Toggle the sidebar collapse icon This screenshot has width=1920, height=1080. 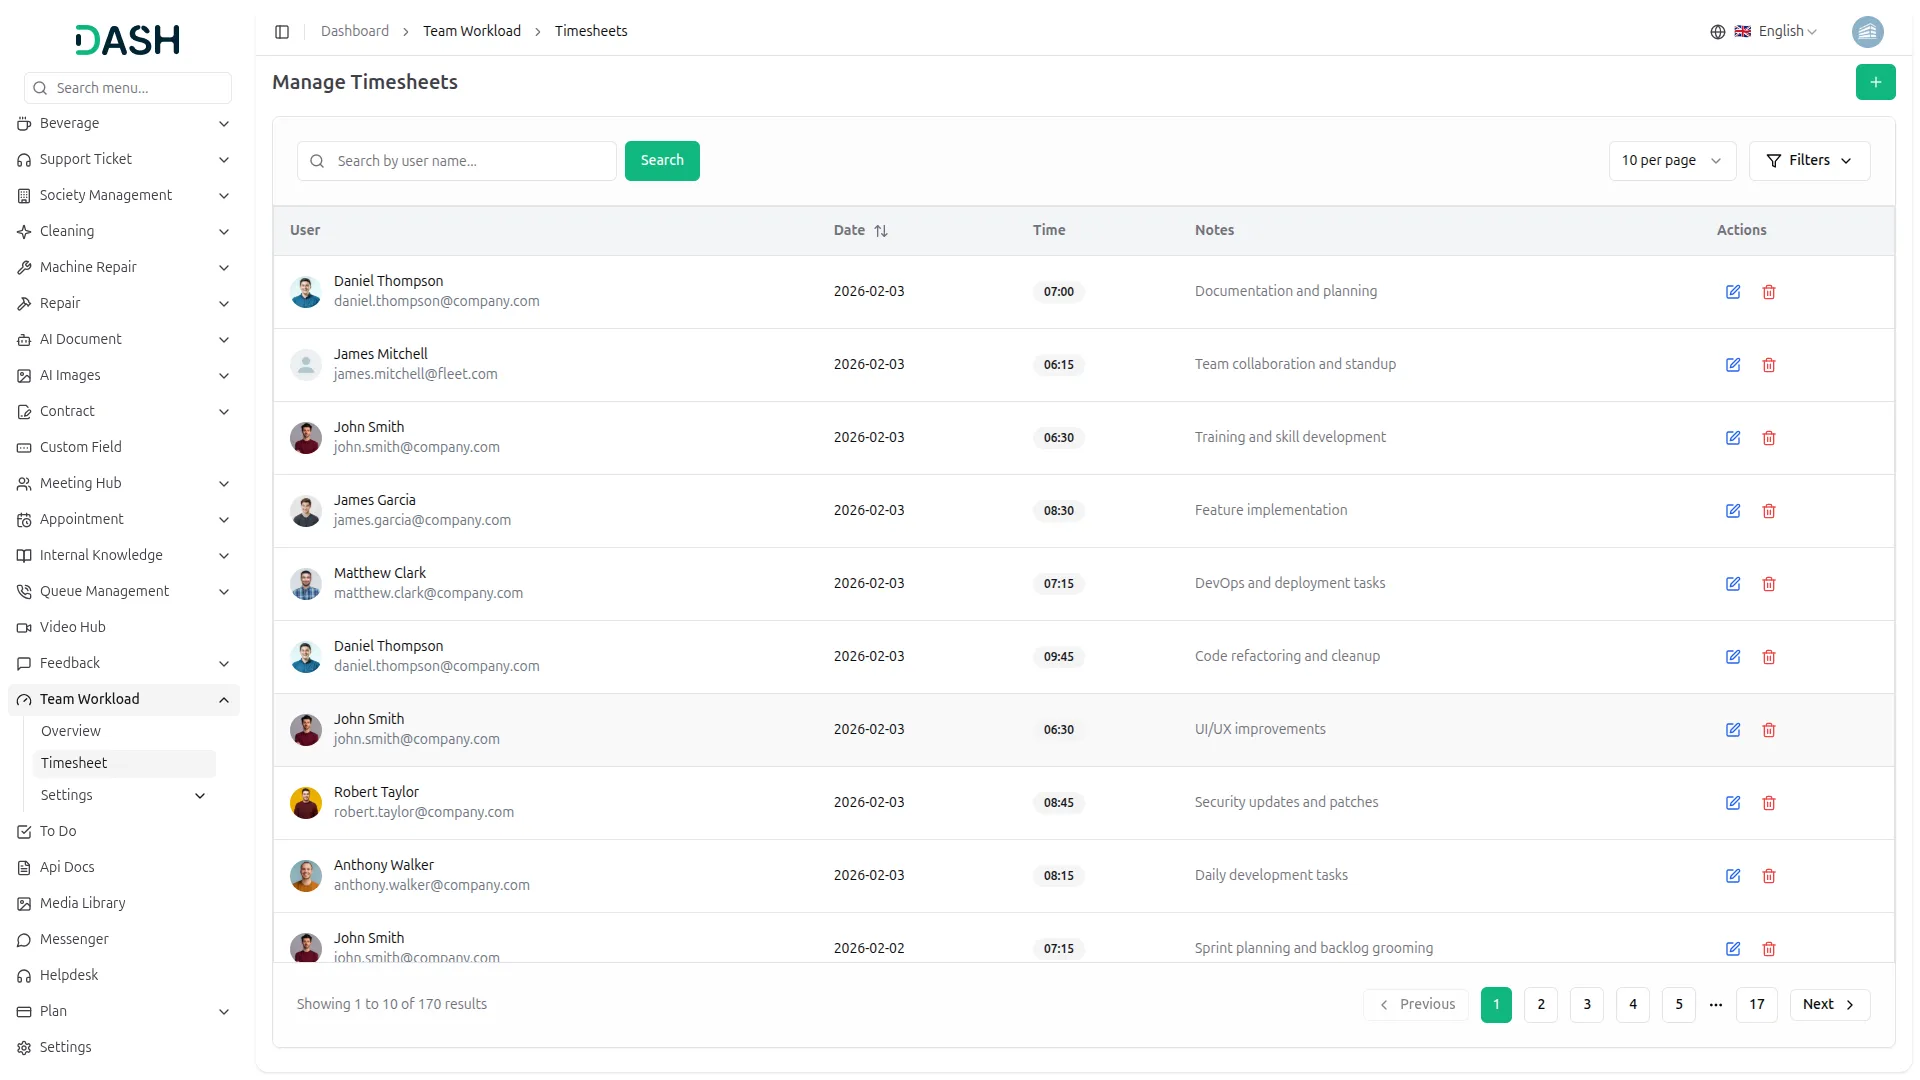coord(282,32)
